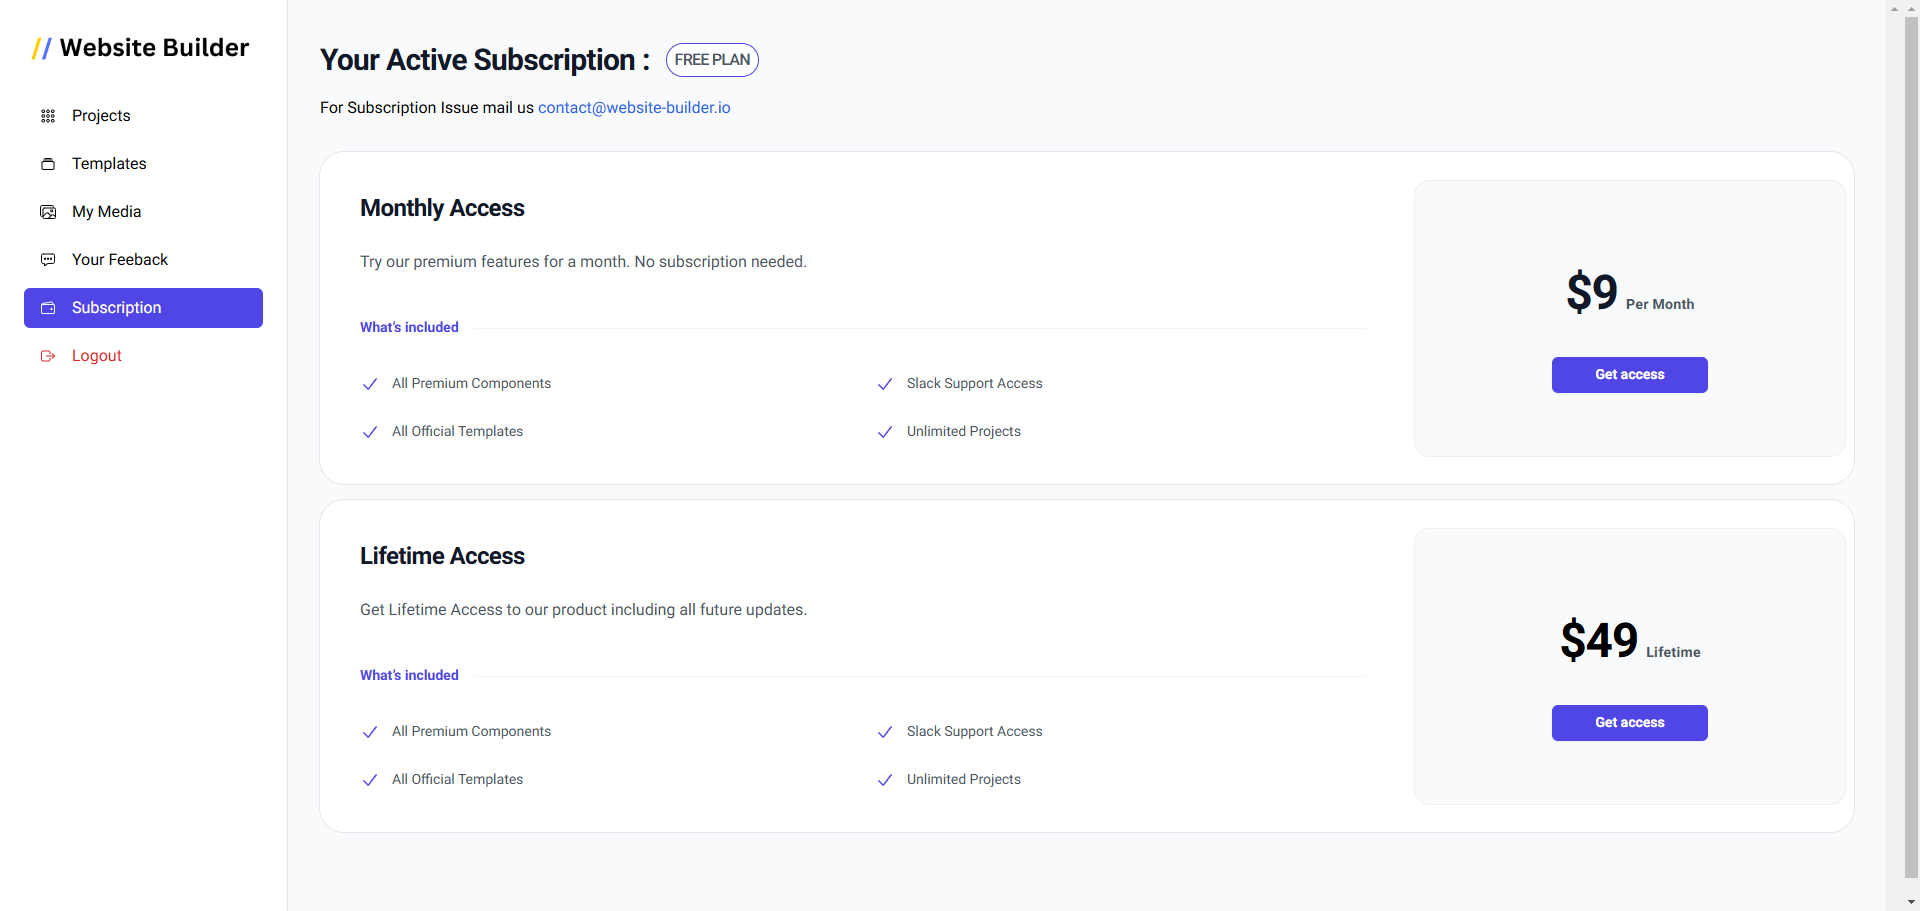
Task: Go to Templates page
Action: pyautogui.click(x=109, y=164)
